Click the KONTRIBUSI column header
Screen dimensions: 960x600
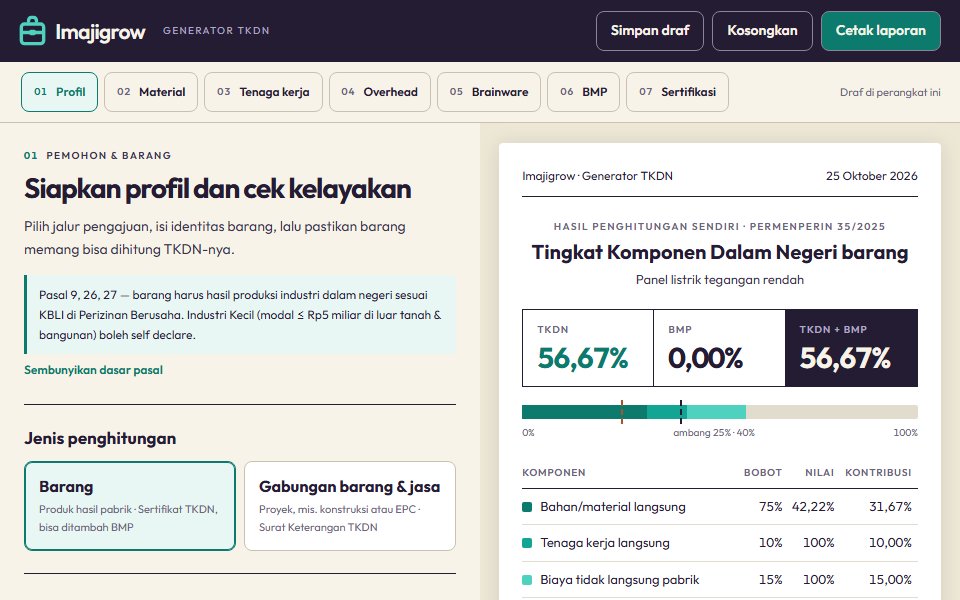pyautogui.click(x=878, y=473)
